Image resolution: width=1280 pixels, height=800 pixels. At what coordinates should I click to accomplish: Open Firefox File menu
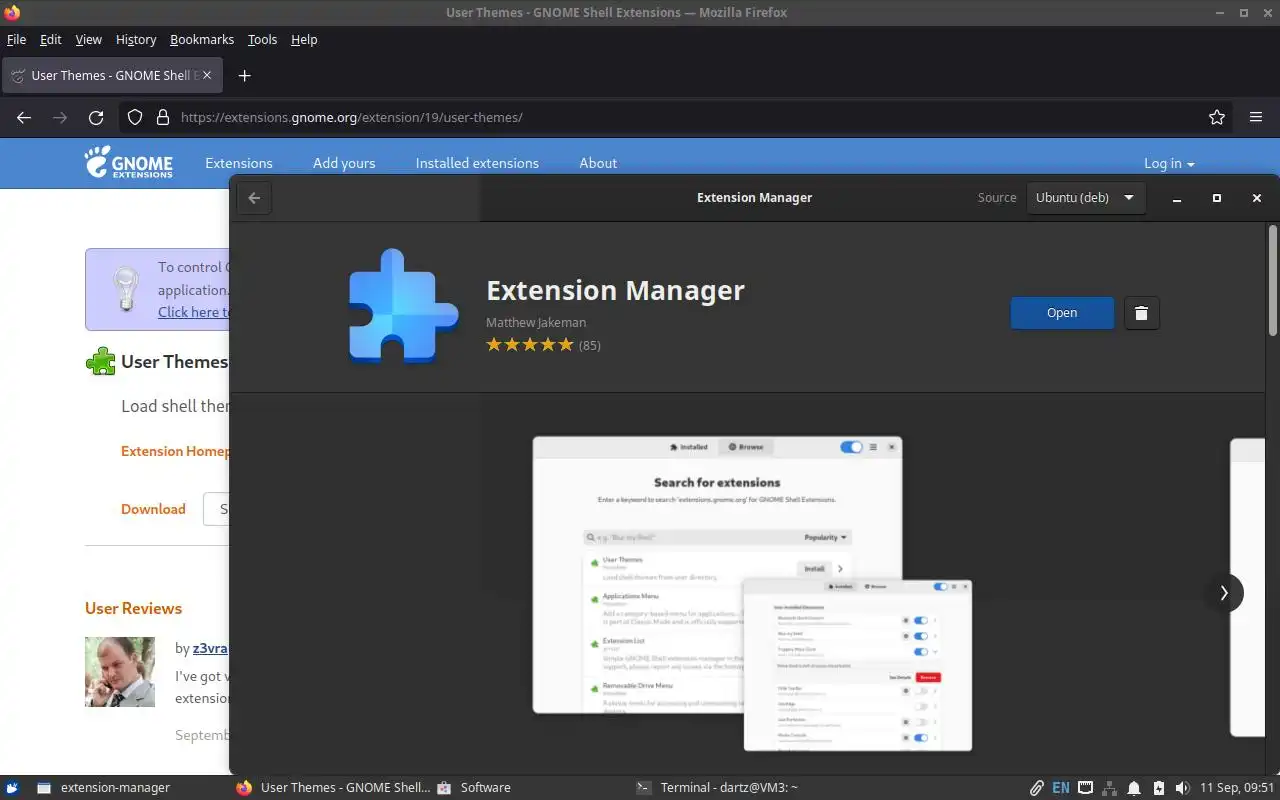[x=16, y=40]
